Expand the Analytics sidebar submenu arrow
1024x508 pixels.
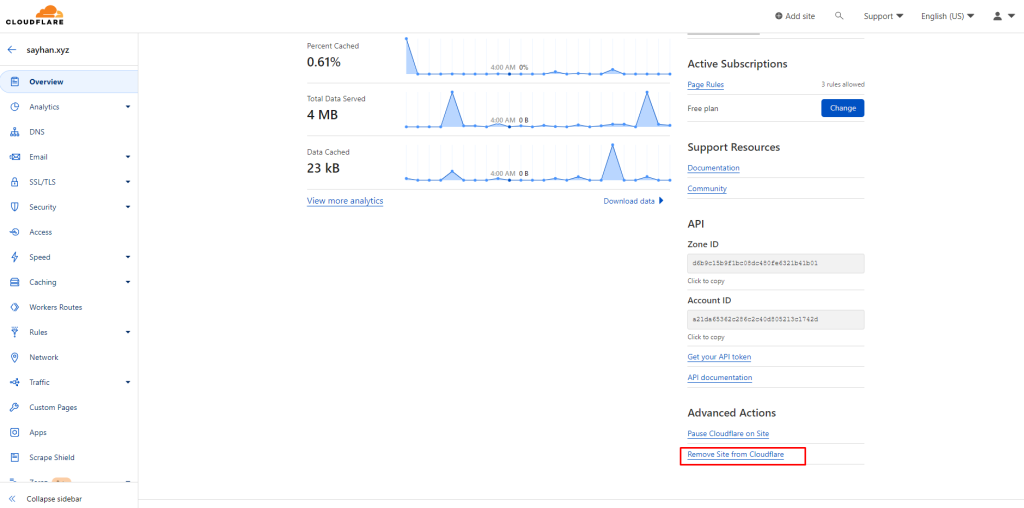pos(128,107)
